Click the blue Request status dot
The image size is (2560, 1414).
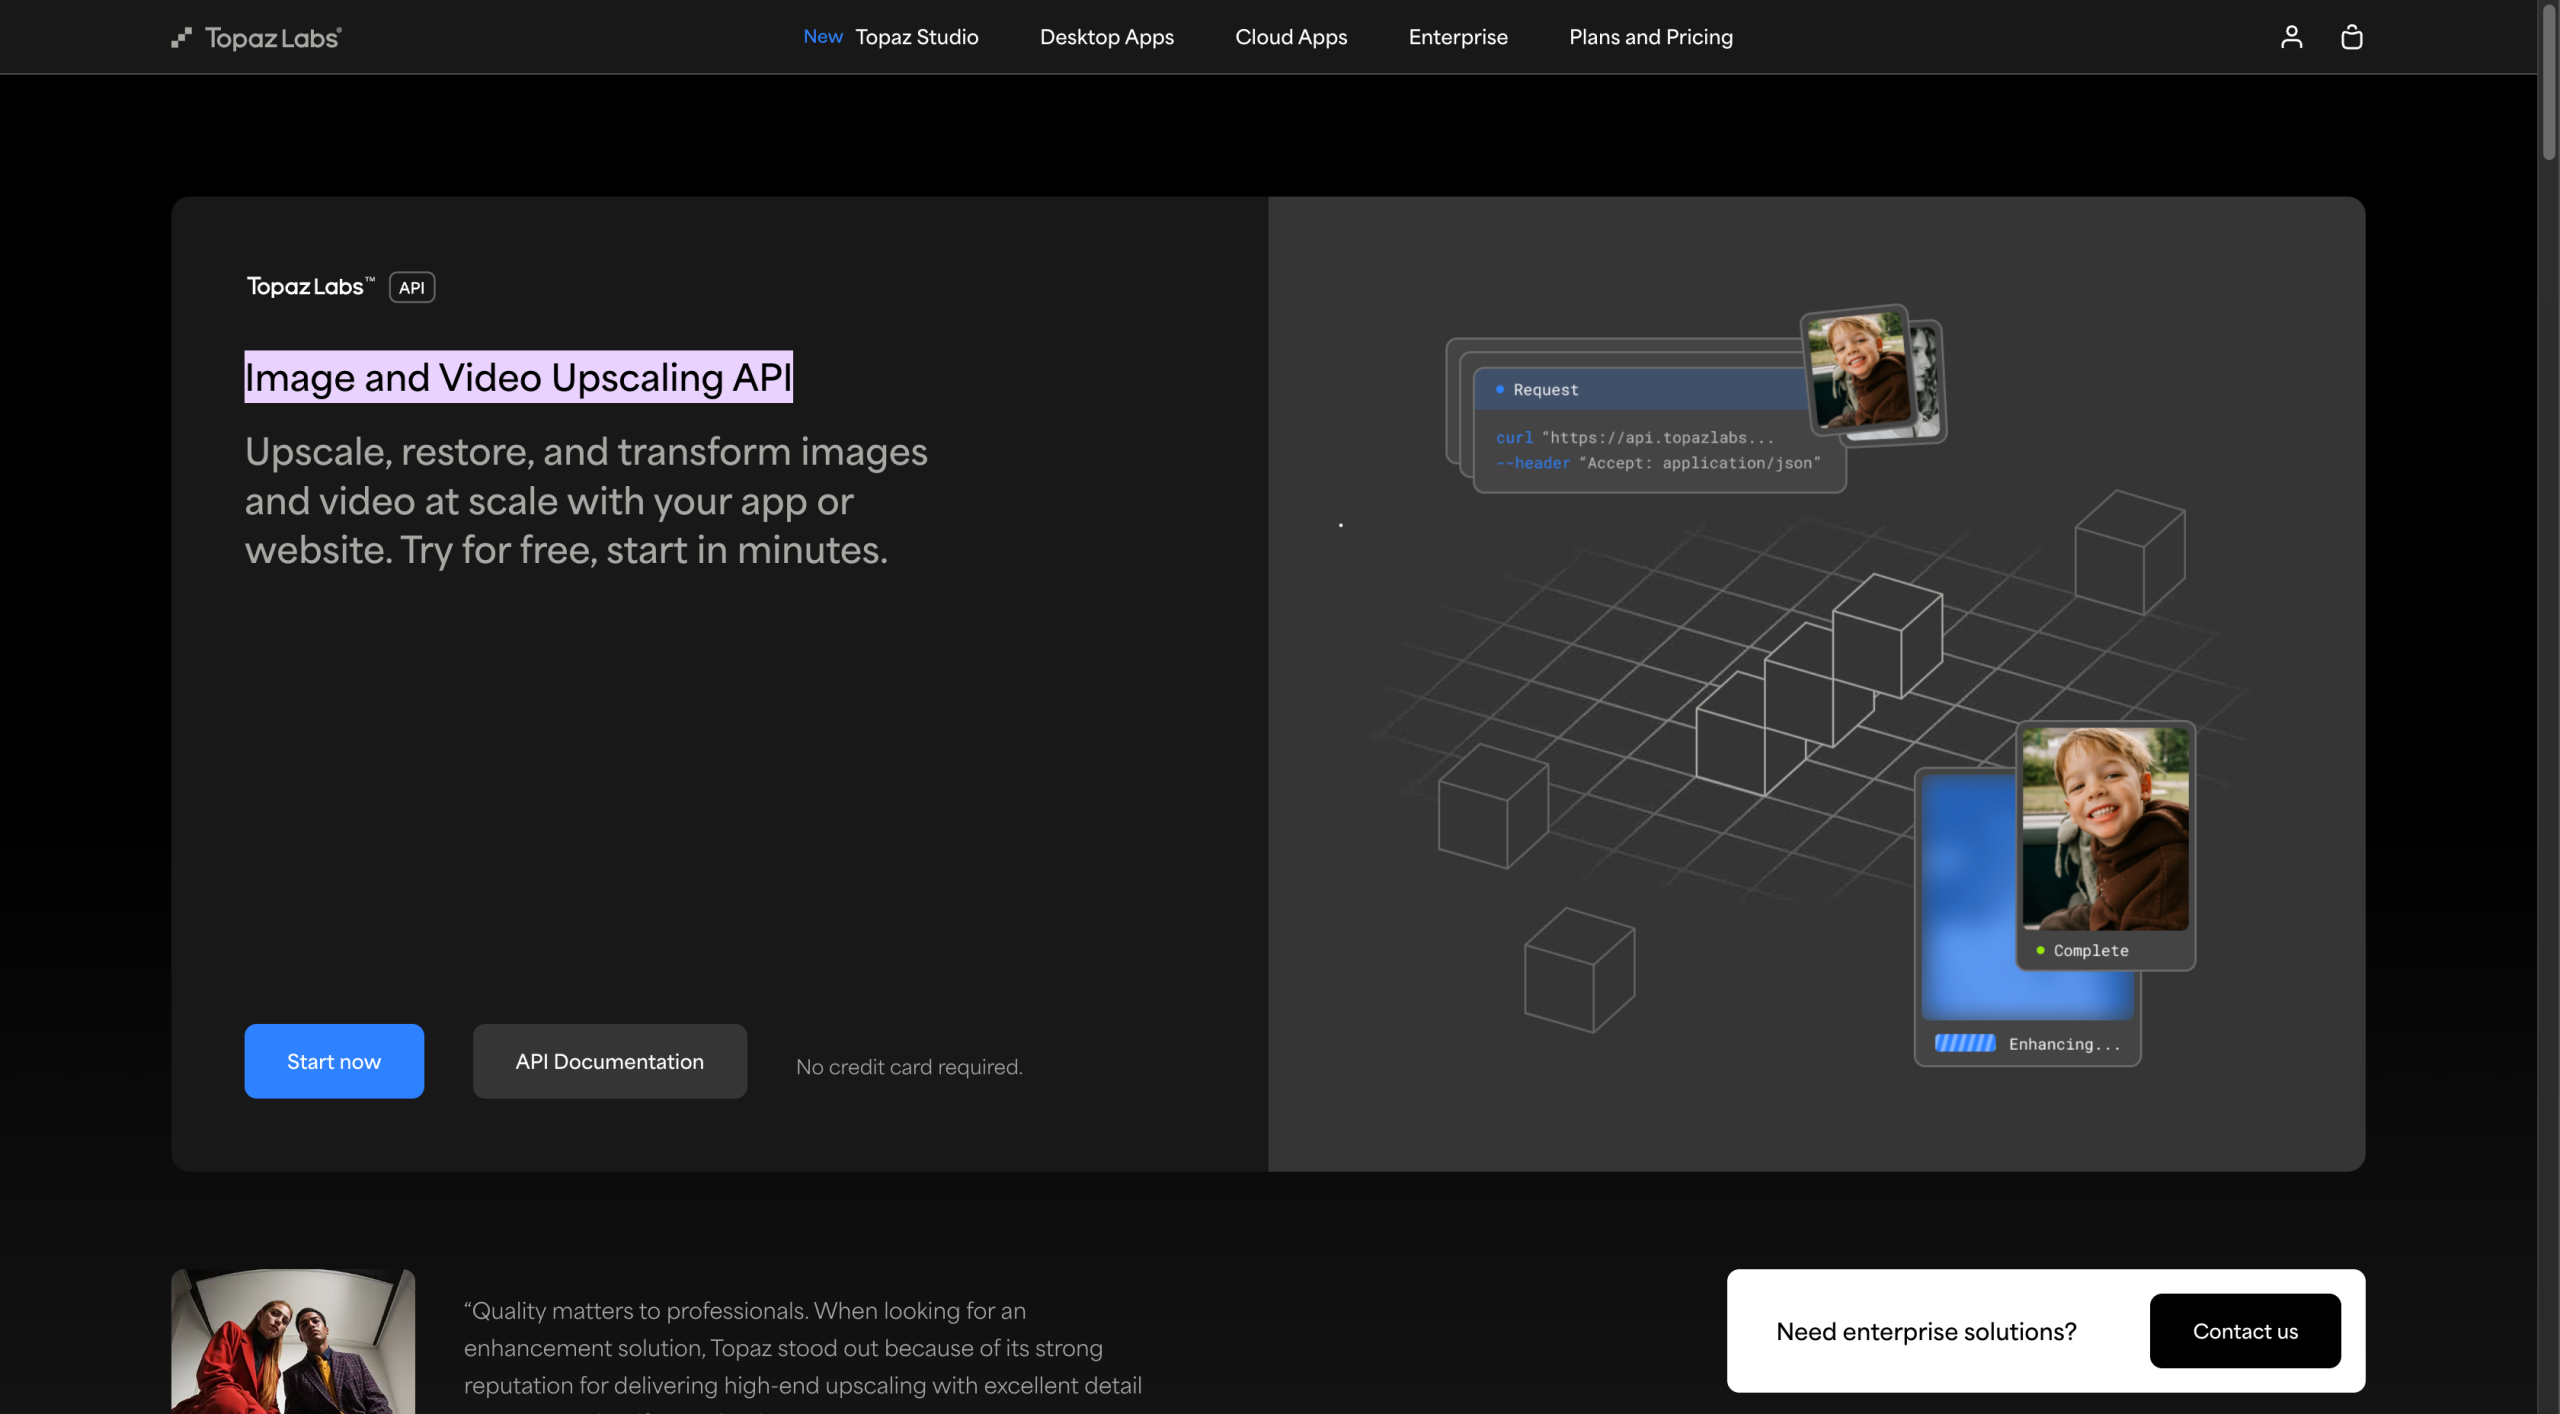tap(1499, 389)
